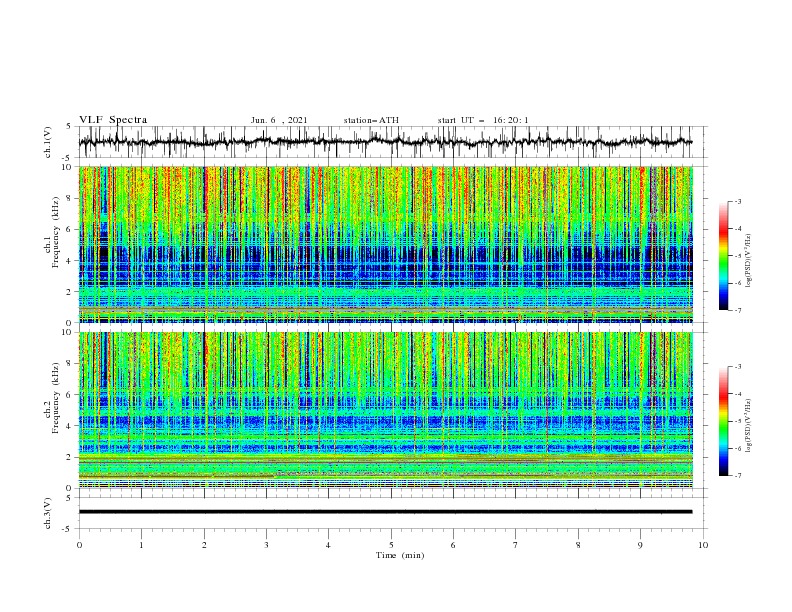
Task: Click the ch.1 "Frequency (kHz)" axis label
Action: [56, 230]
